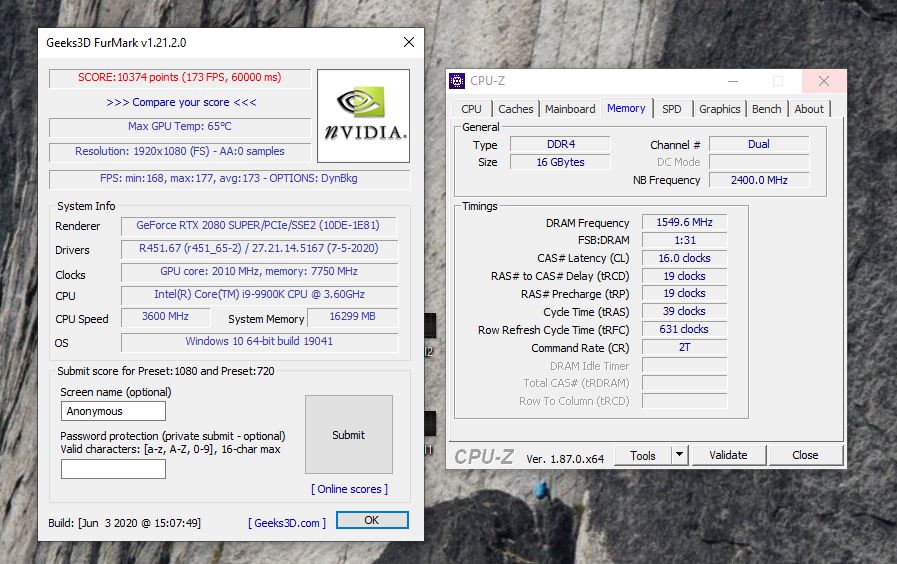Visit the Geeks3D.com link
897x564 pixels.
coord(287,523)
